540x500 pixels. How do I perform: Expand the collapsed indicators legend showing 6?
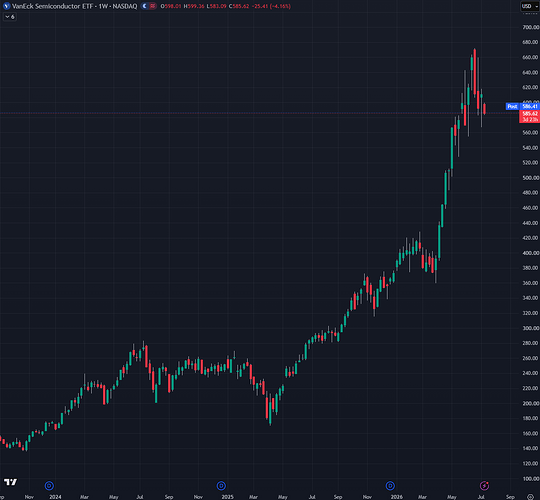click(x=10, y=17)
